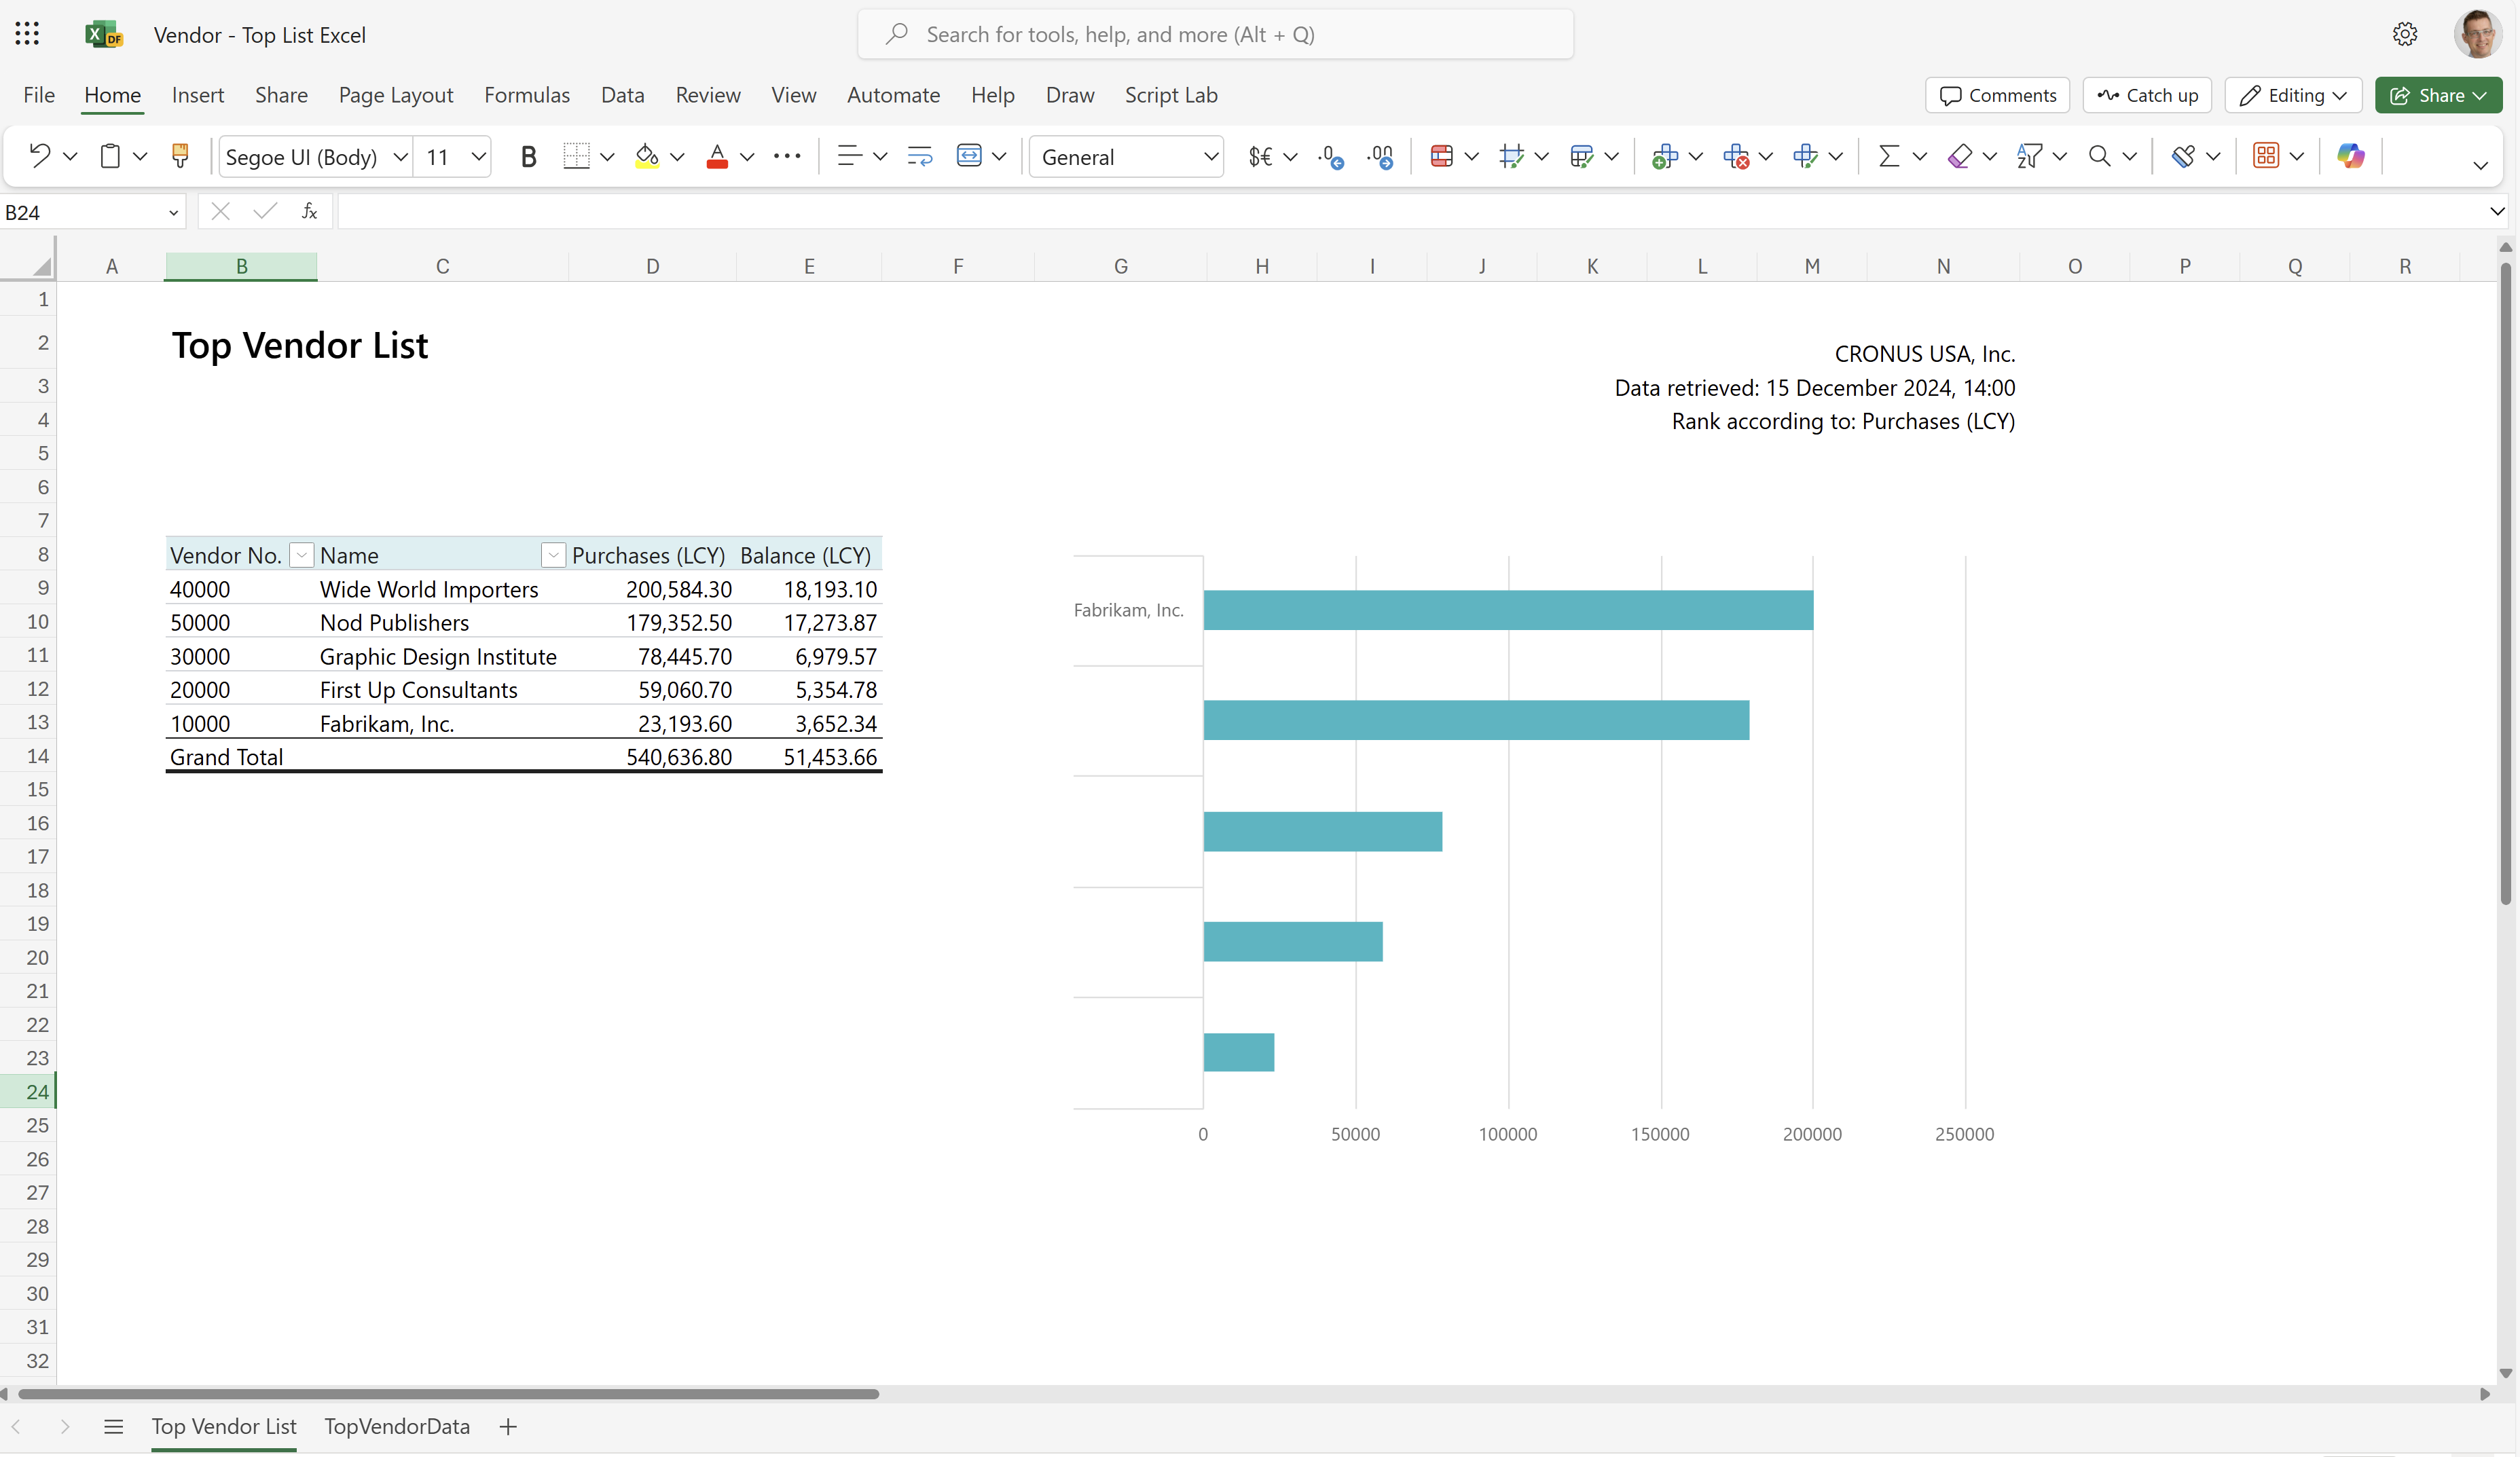Switch to the TopVendorData tab
The image size is (2520, 1457).
397,1426
